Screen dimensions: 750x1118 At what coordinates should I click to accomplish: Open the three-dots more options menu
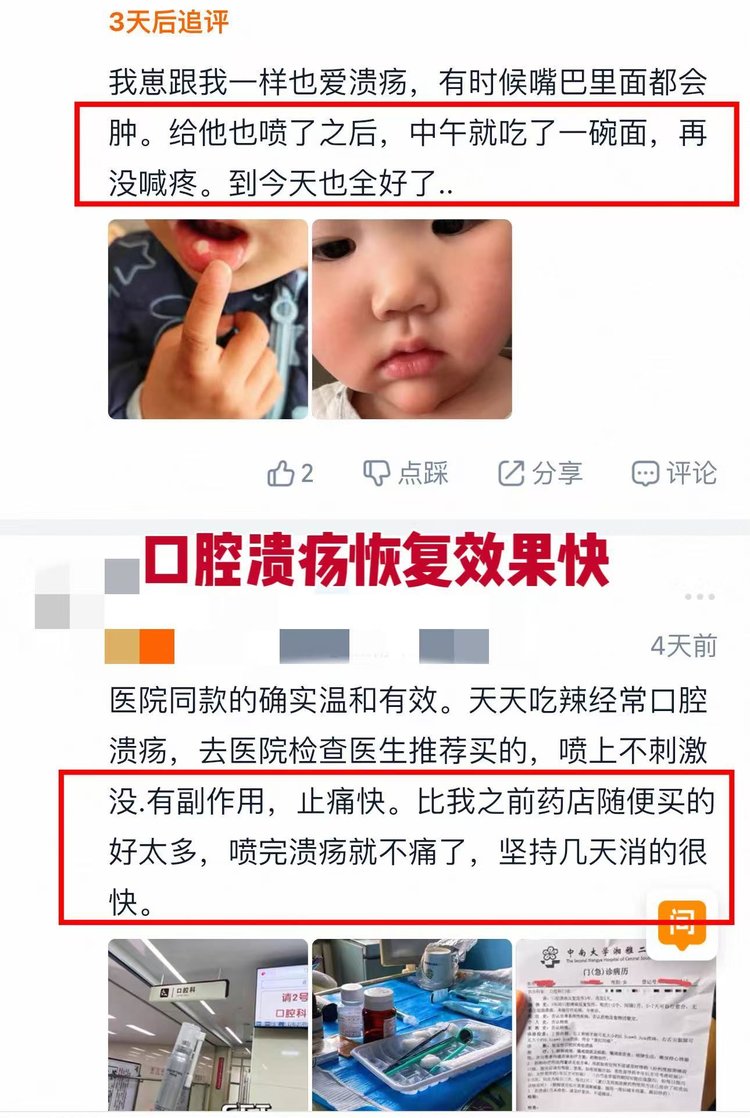point(699,597)
